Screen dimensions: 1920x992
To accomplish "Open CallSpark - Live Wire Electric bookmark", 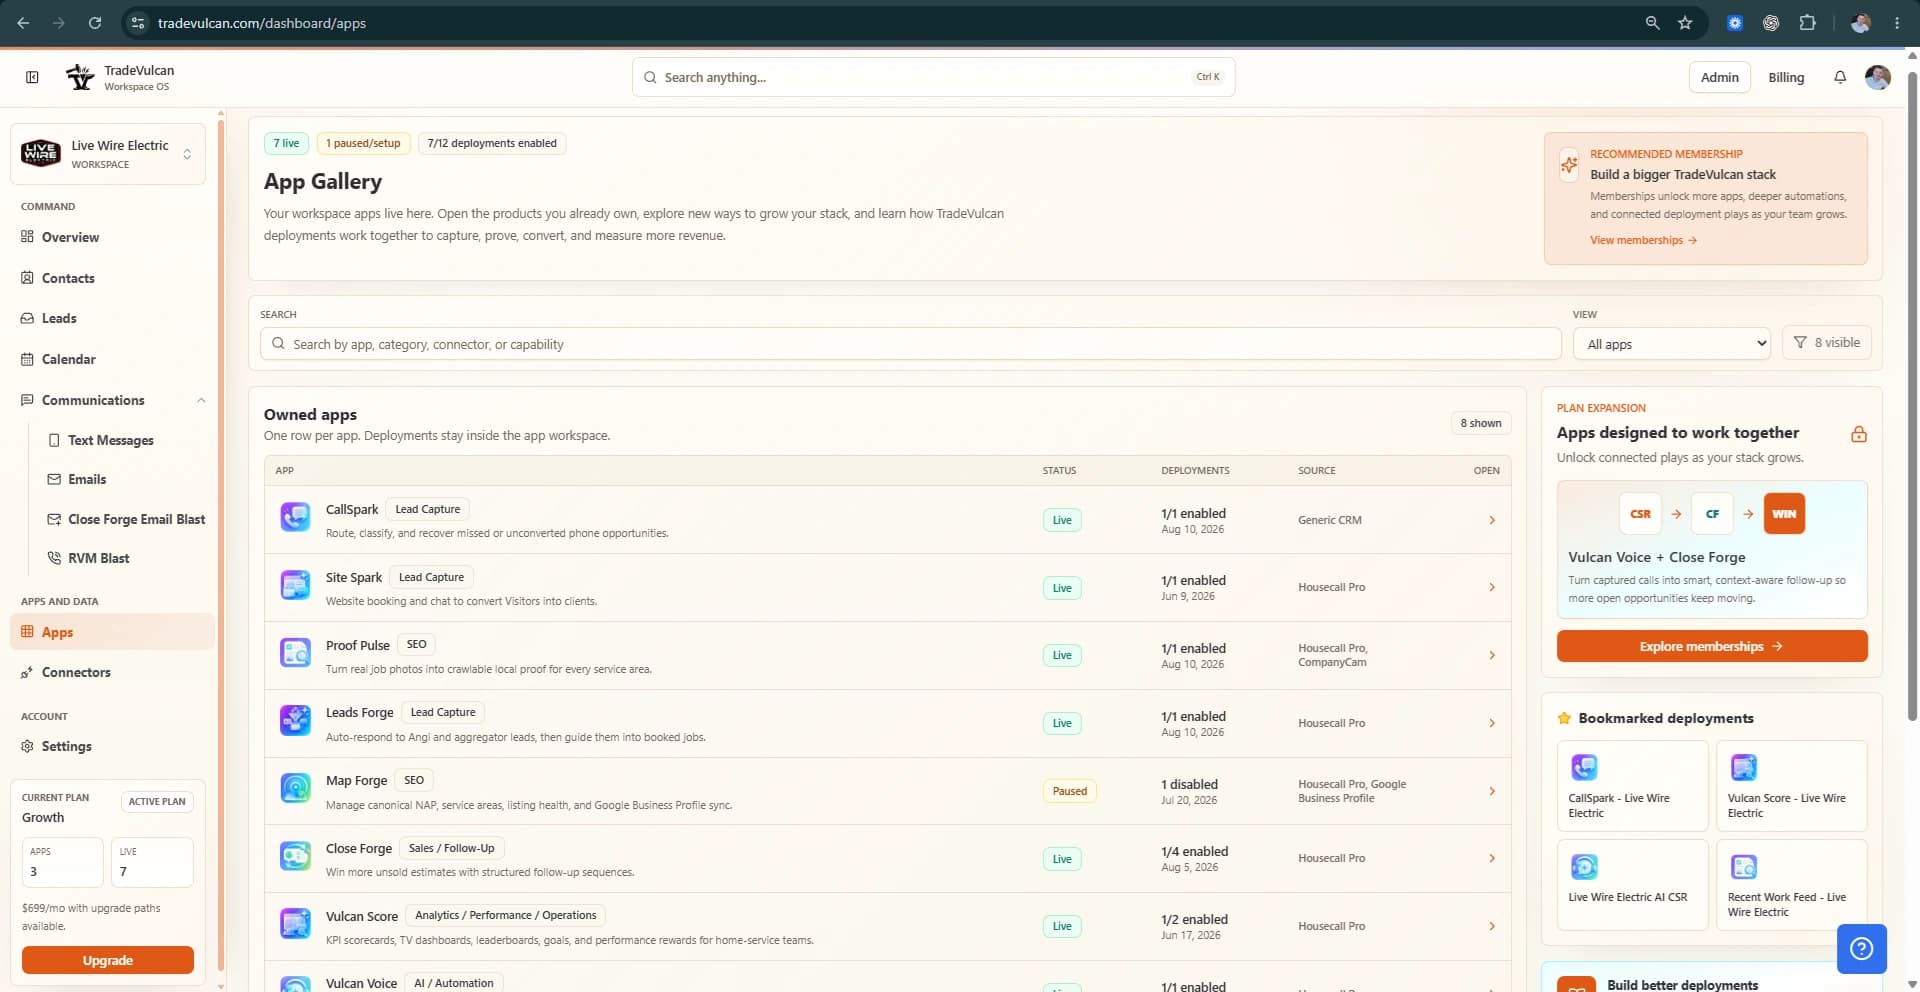I will 1632,786.
